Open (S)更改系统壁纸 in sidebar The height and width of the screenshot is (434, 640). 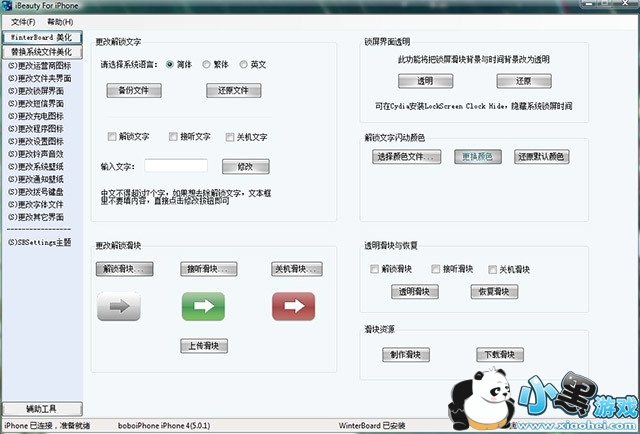(36, 167)
